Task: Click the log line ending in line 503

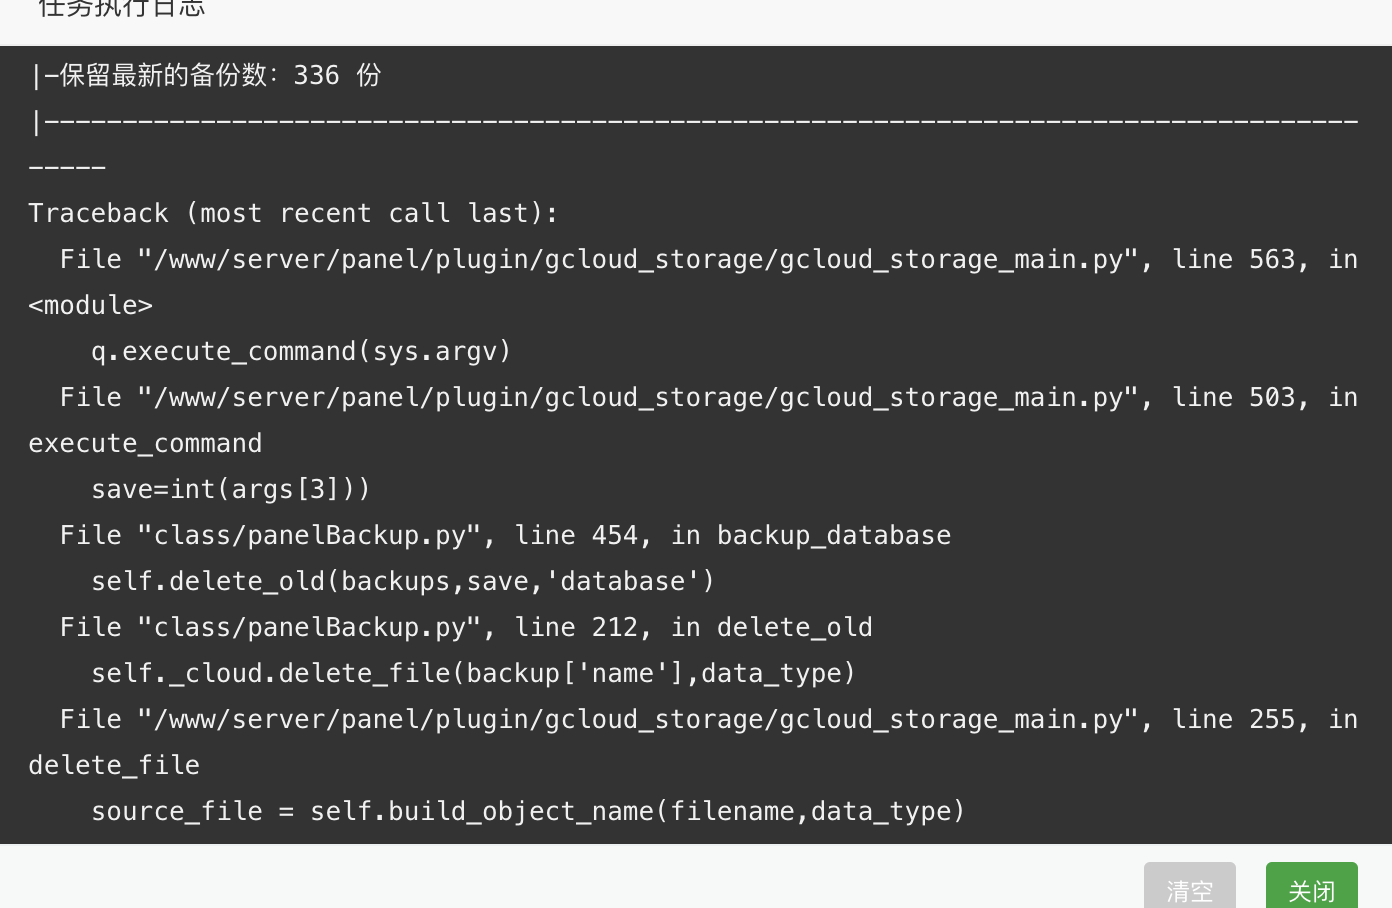Action: (708, 397)
